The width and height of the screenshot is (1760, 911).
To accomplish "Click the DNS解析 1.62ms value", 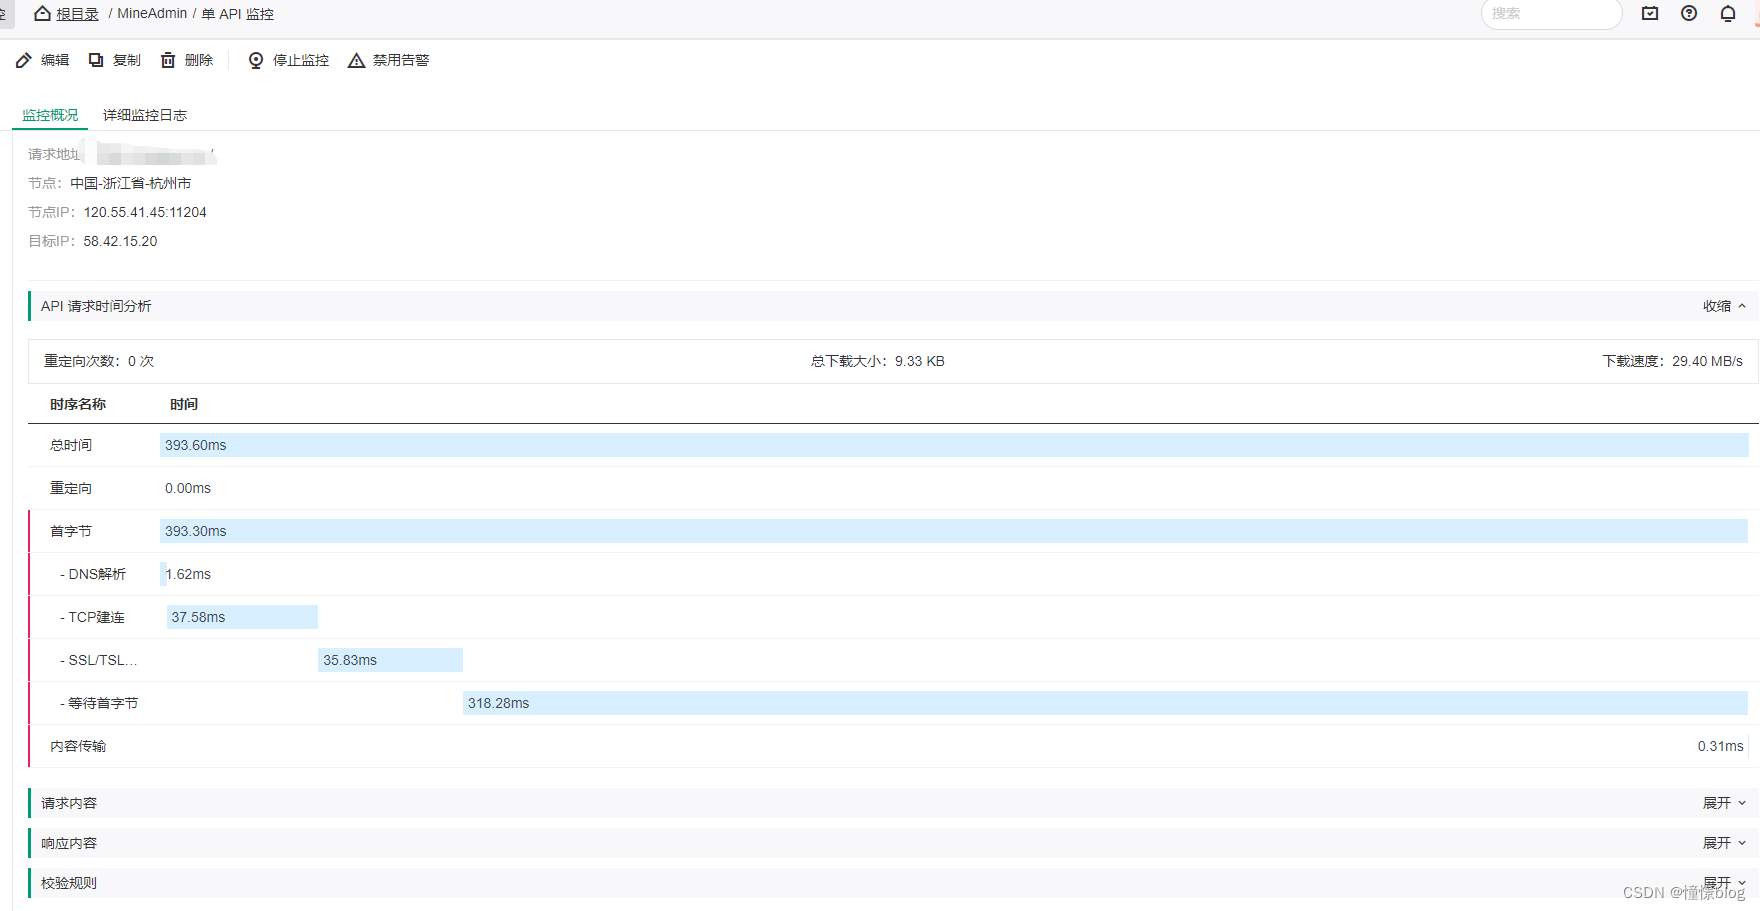I will pos(188,574).
